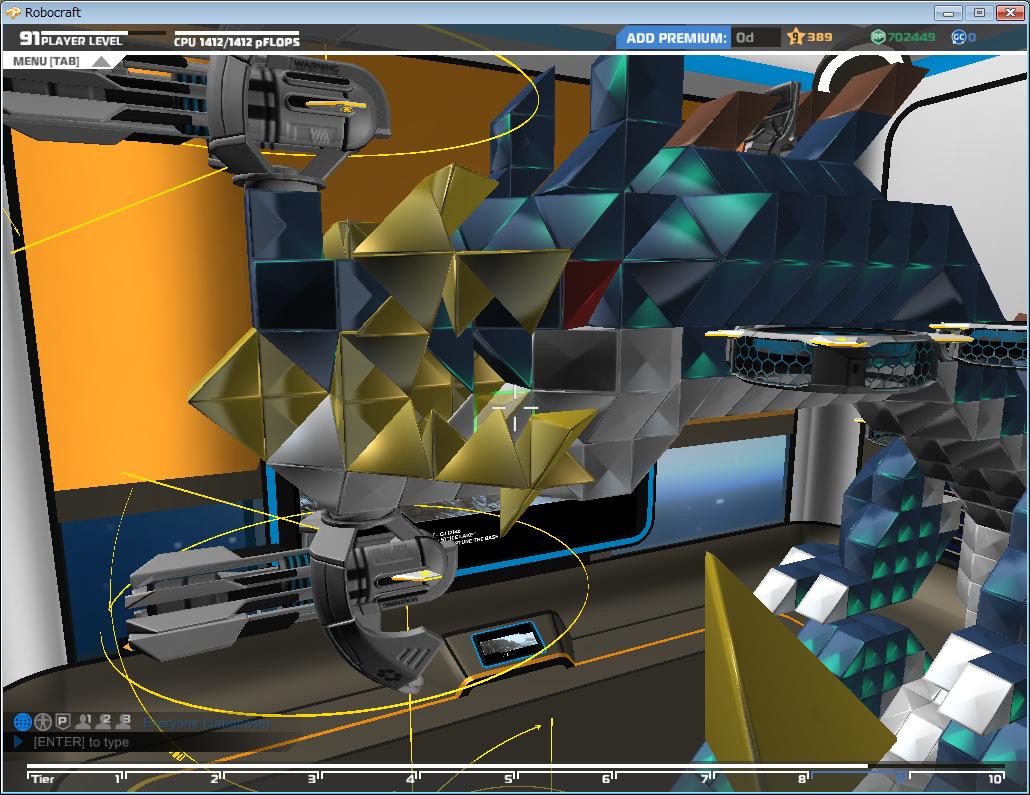Click the RP balance 702449

tap(911, 37)
